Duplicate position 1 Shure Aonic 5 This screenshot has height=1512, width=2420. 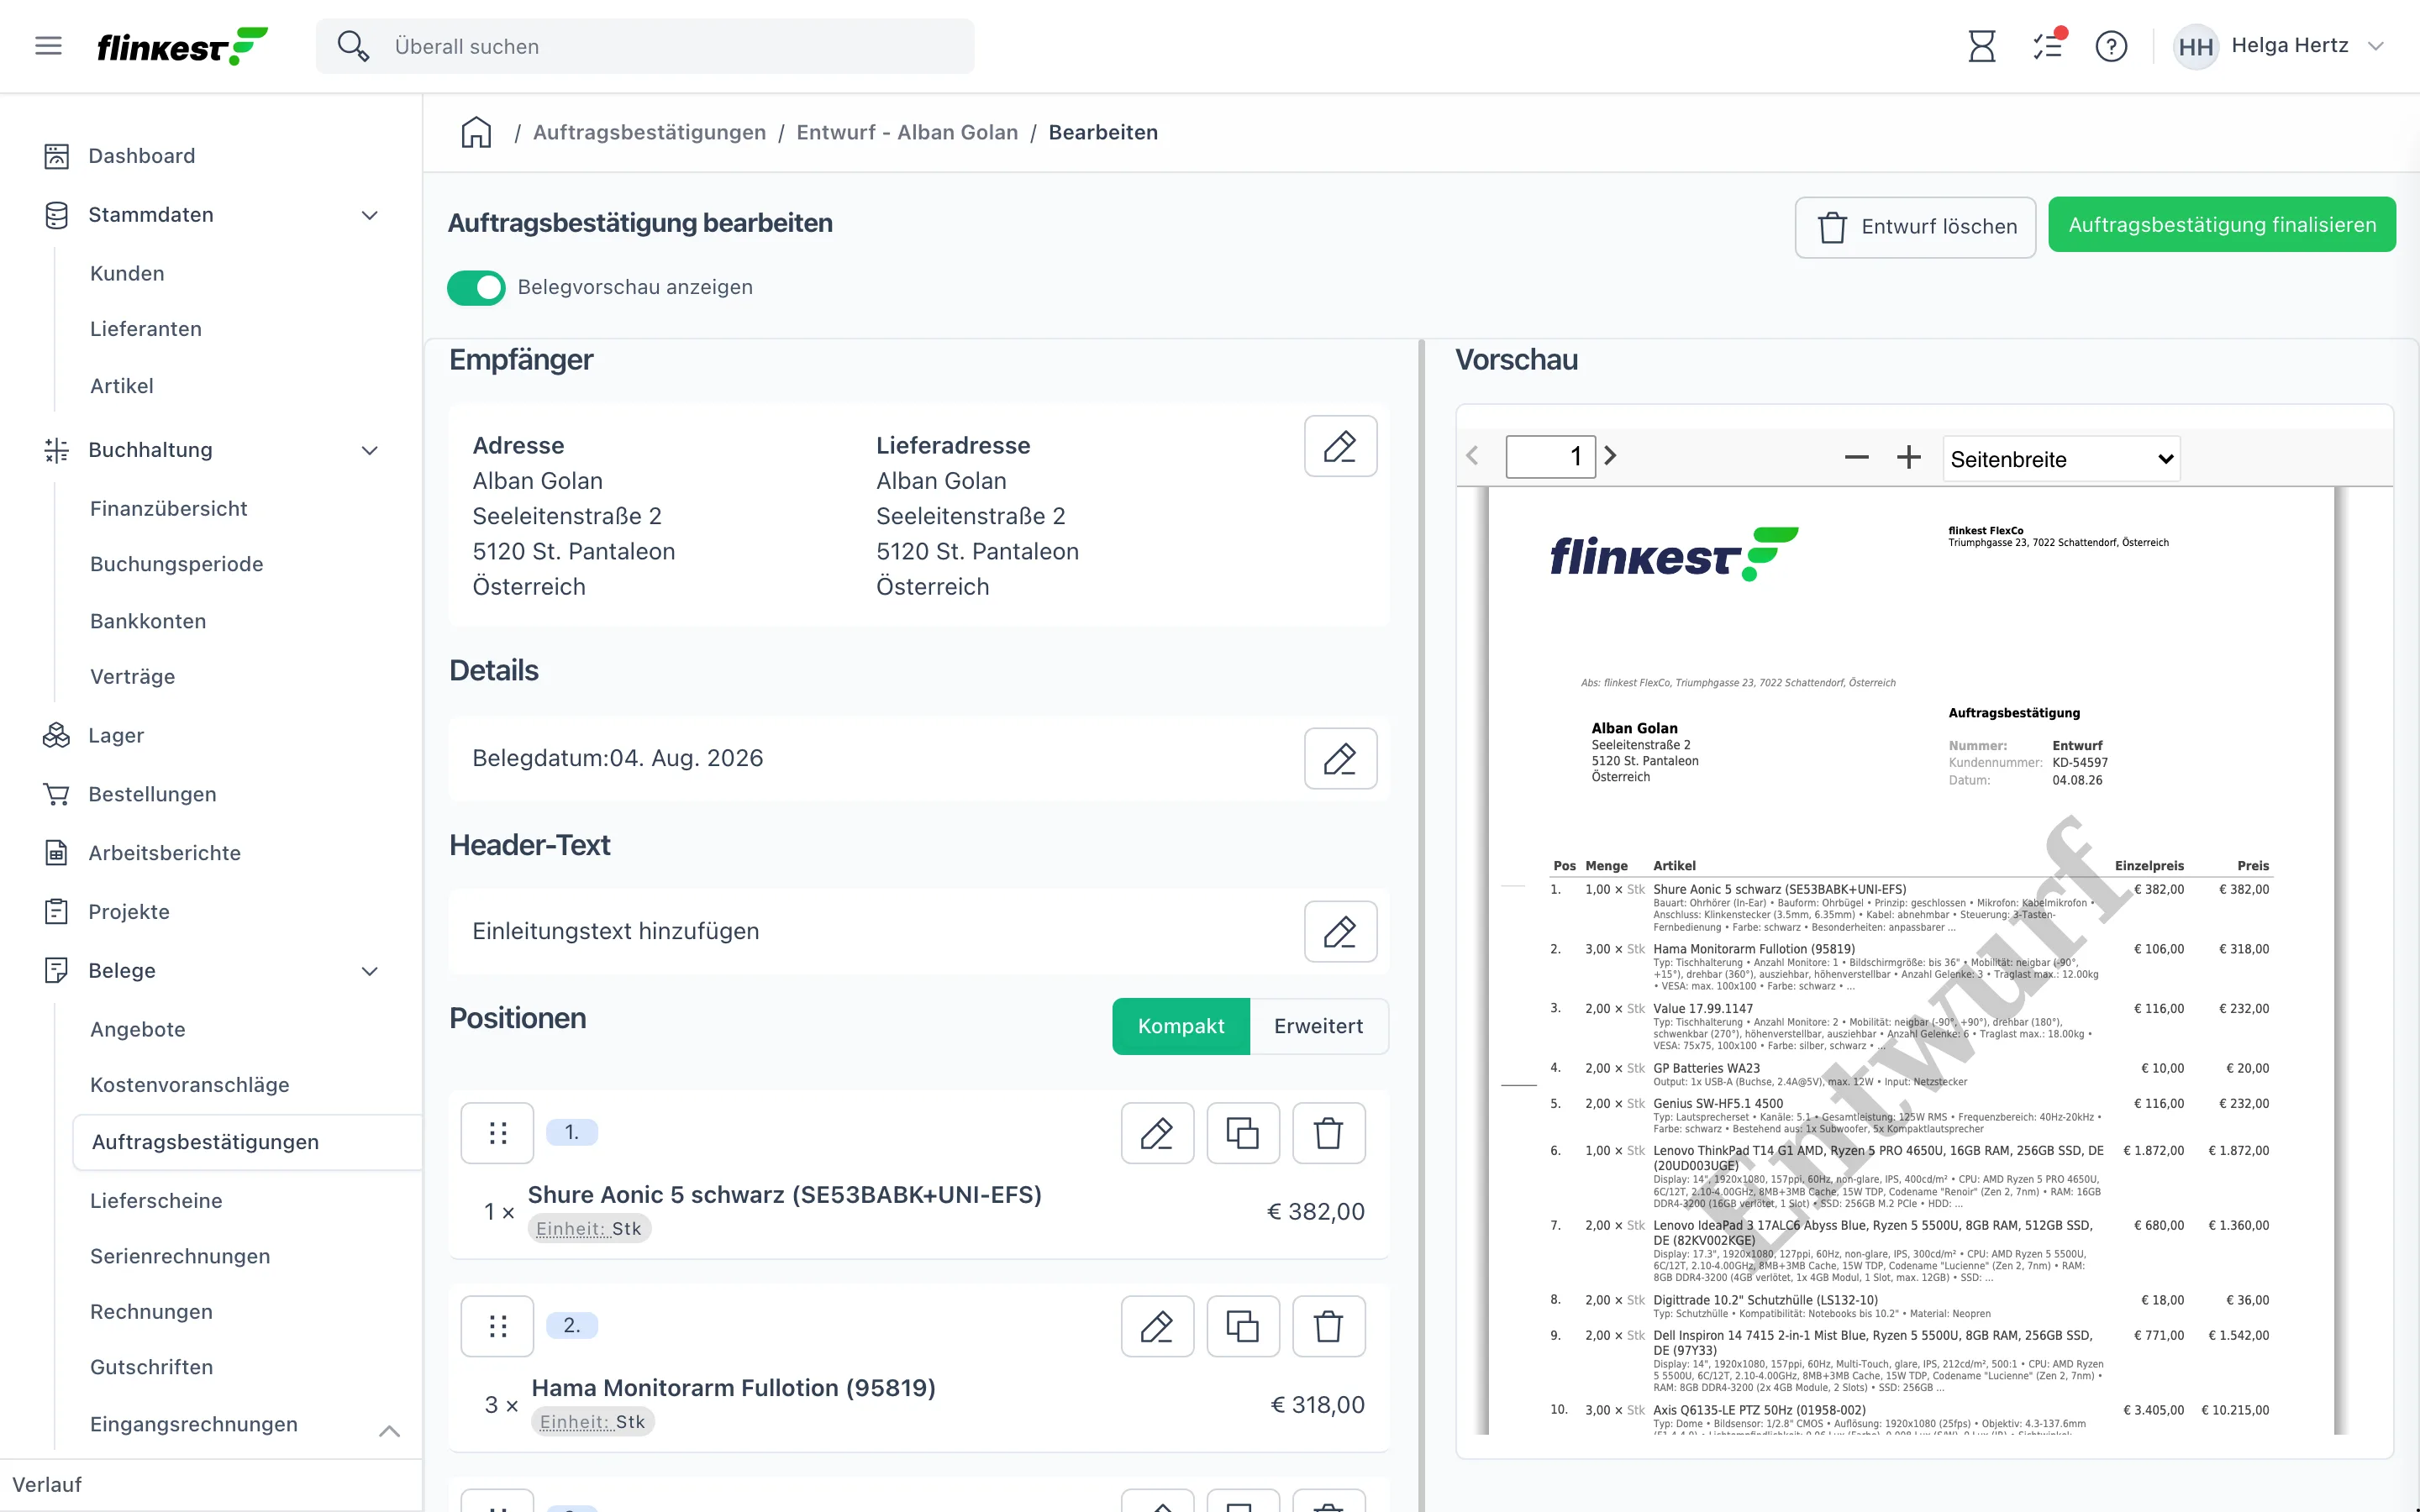click(1243, 1133)
